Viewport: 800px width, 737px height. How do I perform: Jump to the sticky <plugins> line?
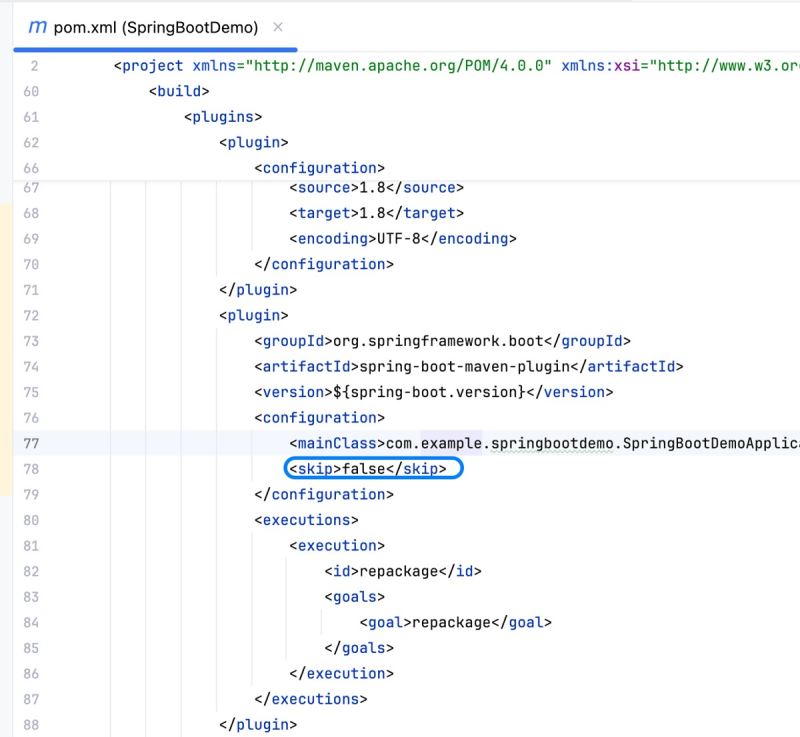click(223, 117)
